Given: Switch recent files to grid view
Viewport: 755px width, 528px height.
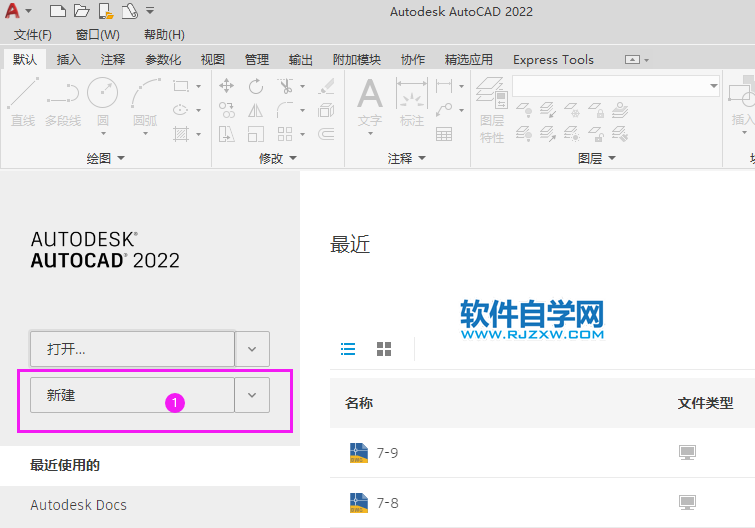Looking at the screenshot, I should tap(384, 349).
